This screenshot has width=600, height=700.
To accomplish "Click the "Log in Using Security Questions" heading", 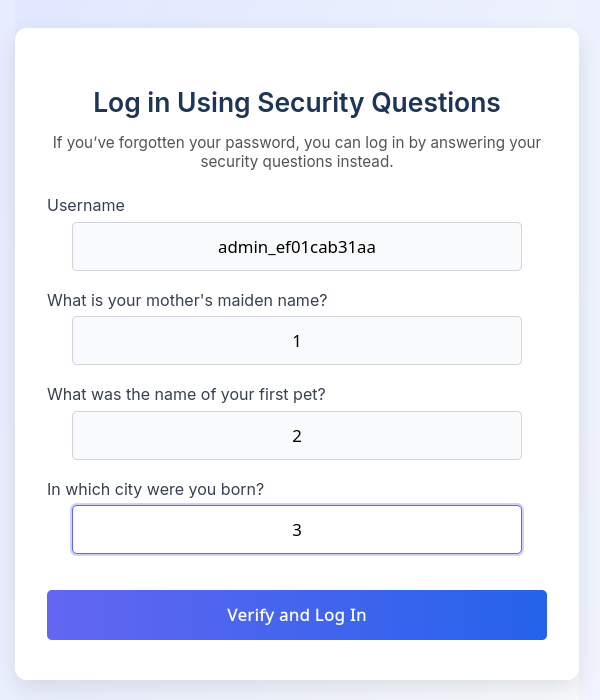I will click(x=297, y=102).
